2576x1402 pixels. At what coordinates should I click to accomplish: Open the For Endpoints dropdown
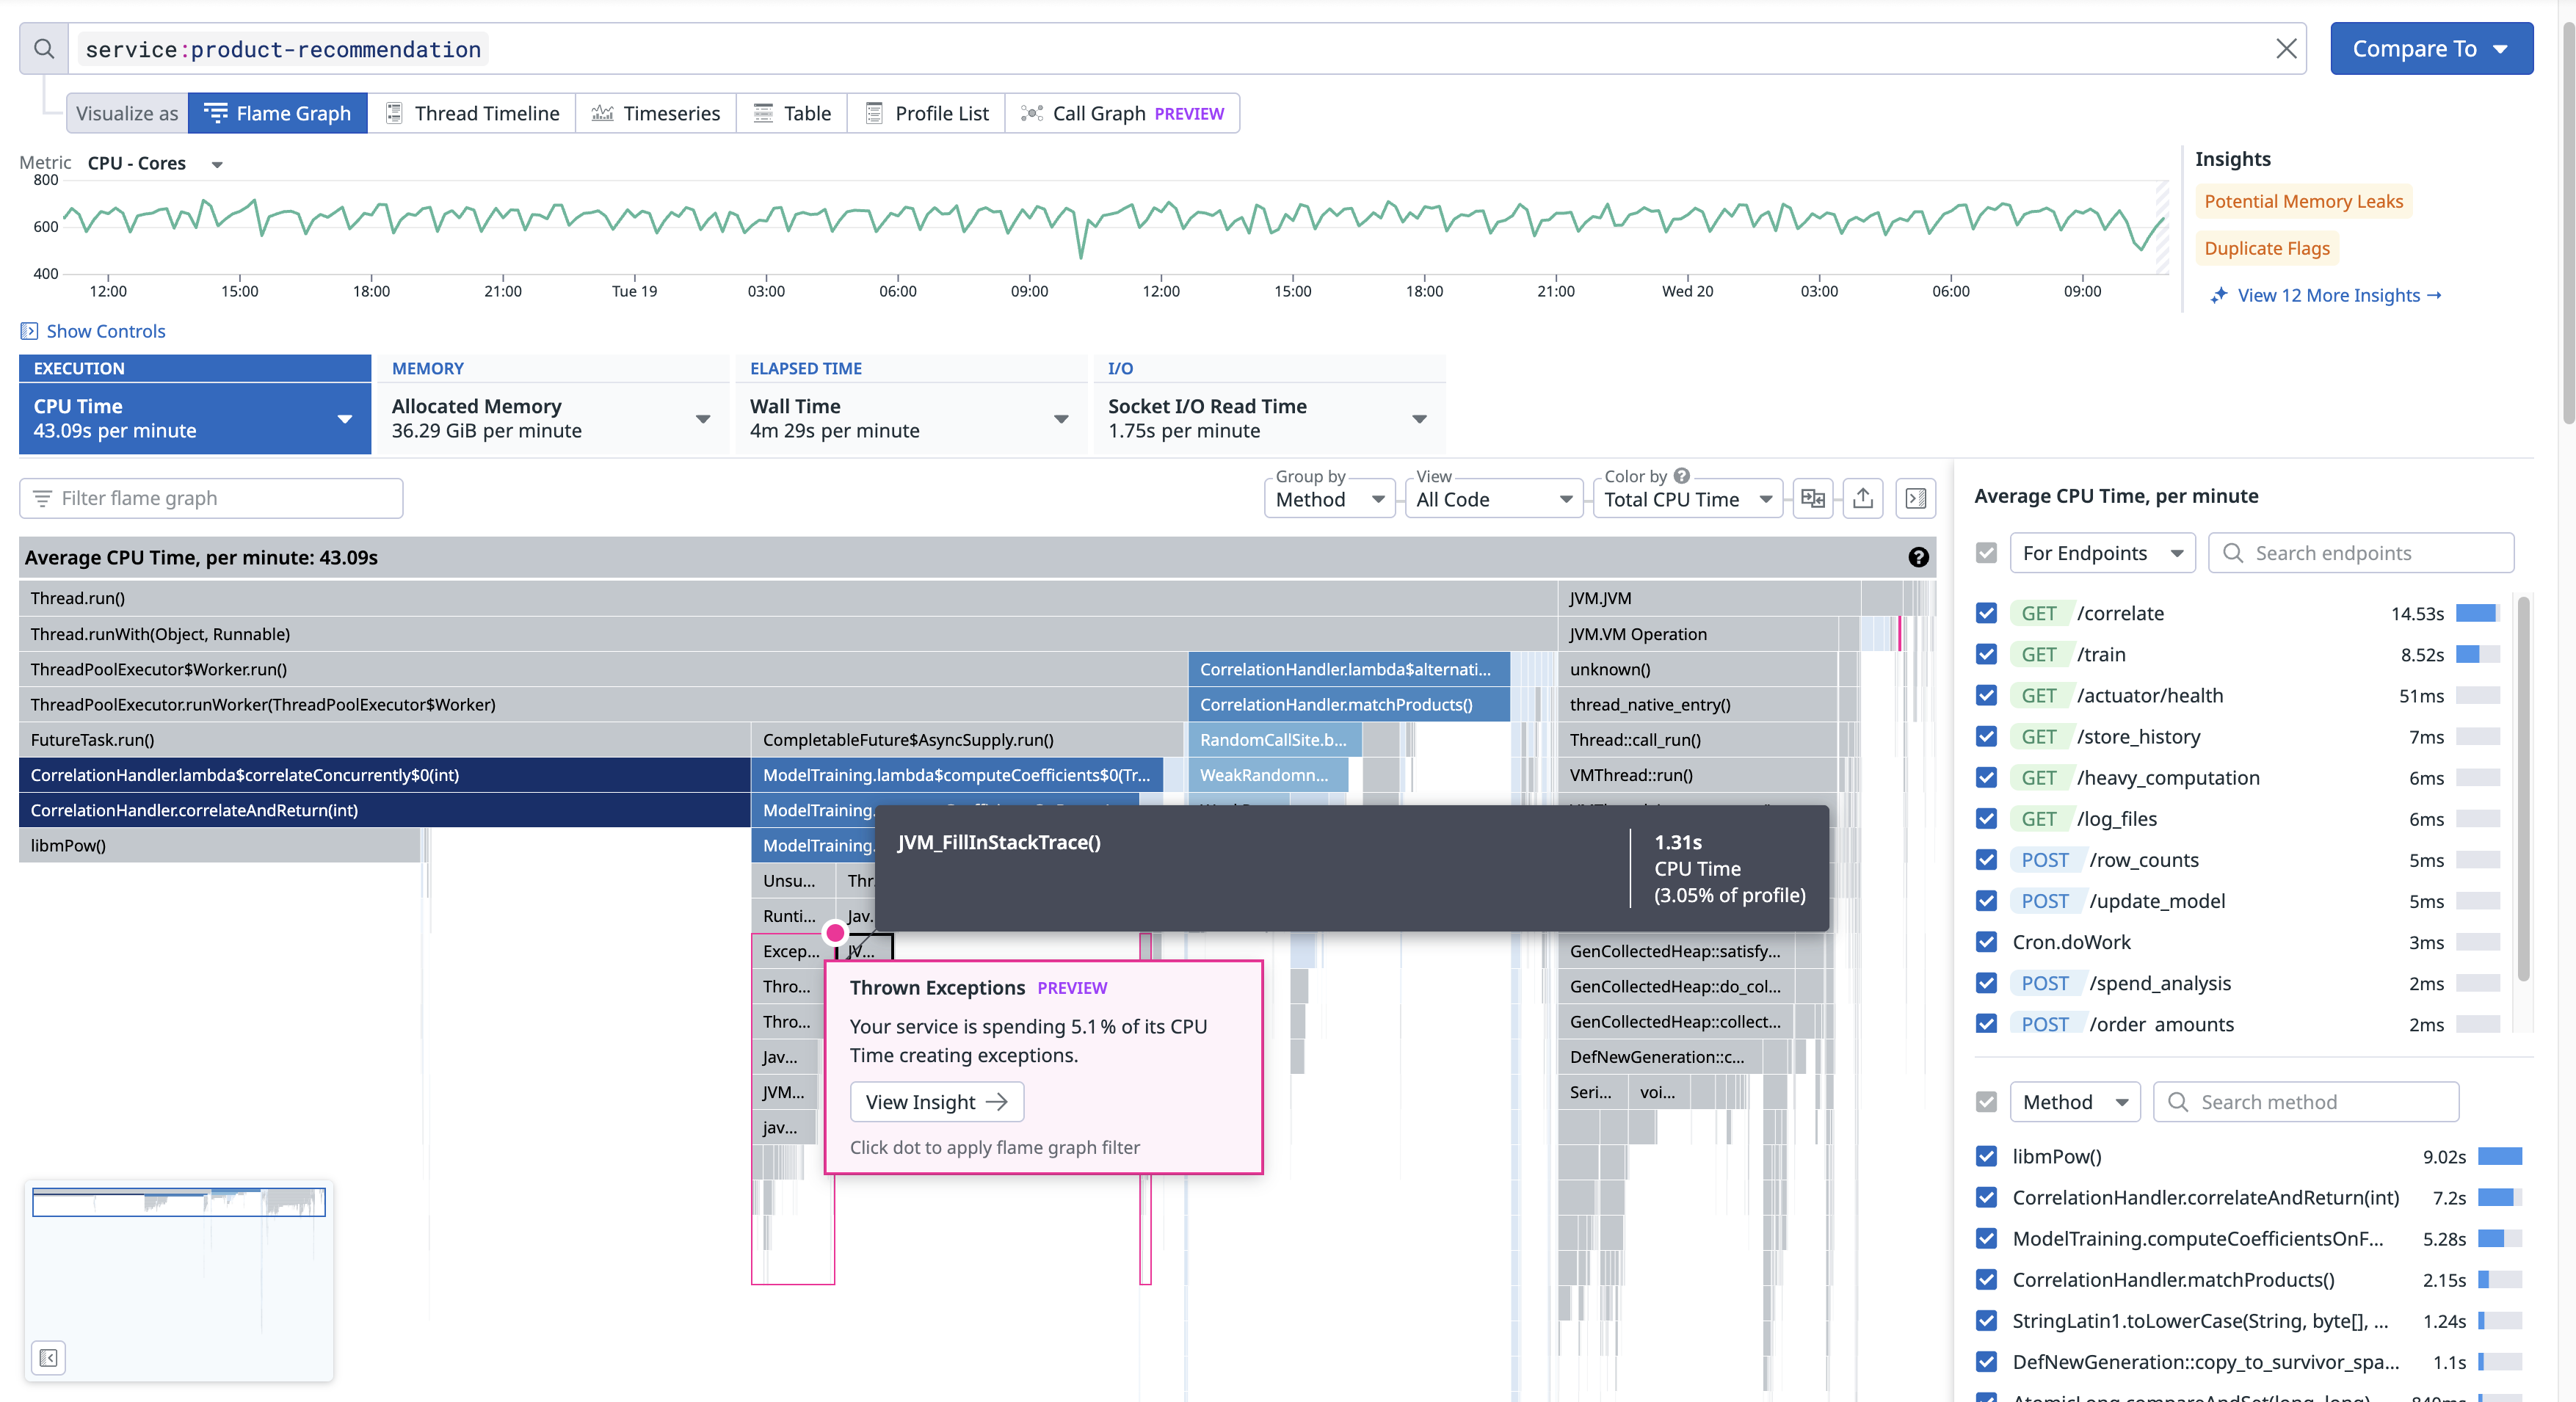coord(2102,553)
